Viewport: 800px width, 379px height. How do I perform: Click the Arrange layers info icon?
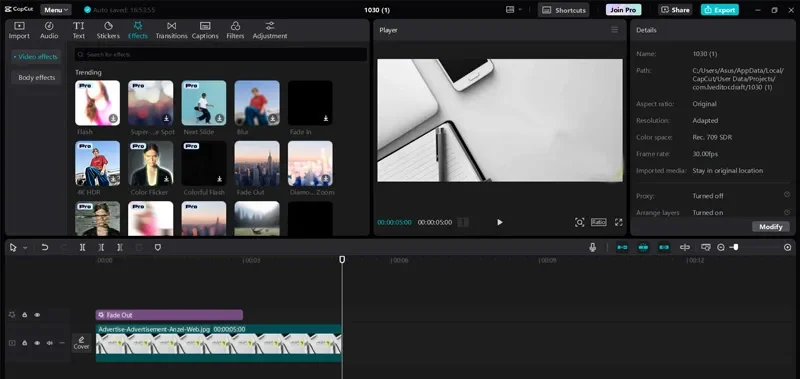tap(787, 212)
